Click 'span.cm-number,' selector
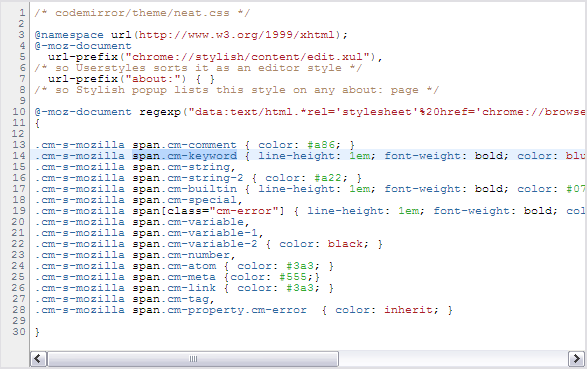587x369 pixels. pos(184,255)
